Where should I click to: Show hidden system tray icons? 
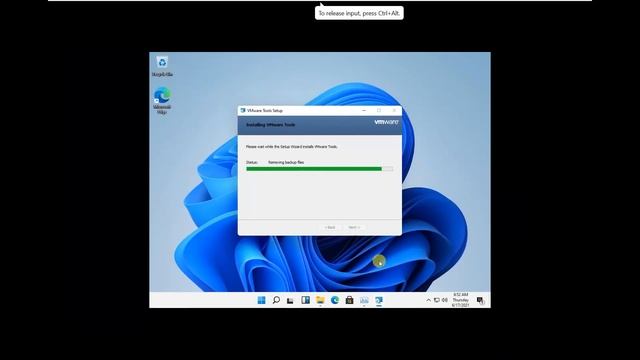tap(429, 300)
